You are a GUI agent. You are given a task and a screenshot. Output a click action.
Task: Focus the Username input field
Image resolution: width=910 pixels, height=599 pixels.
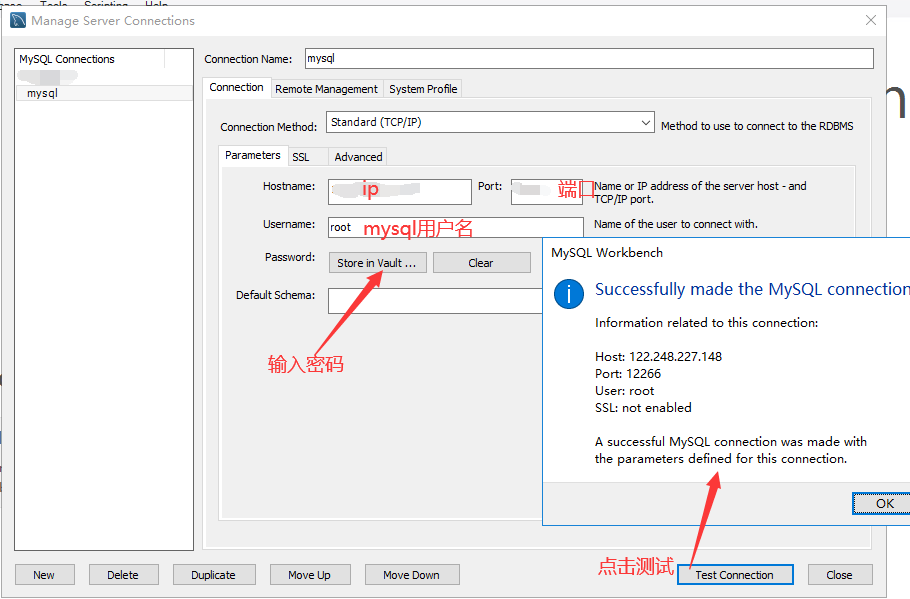pos(456,227)
